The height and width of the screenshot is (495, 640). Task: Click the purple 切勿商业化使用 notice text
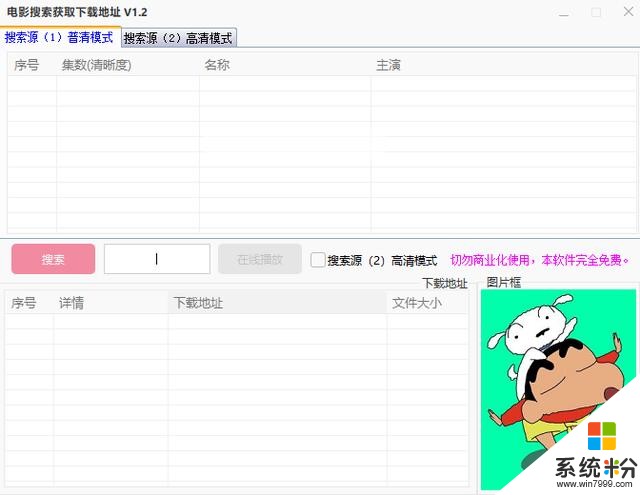pos(540,260)
